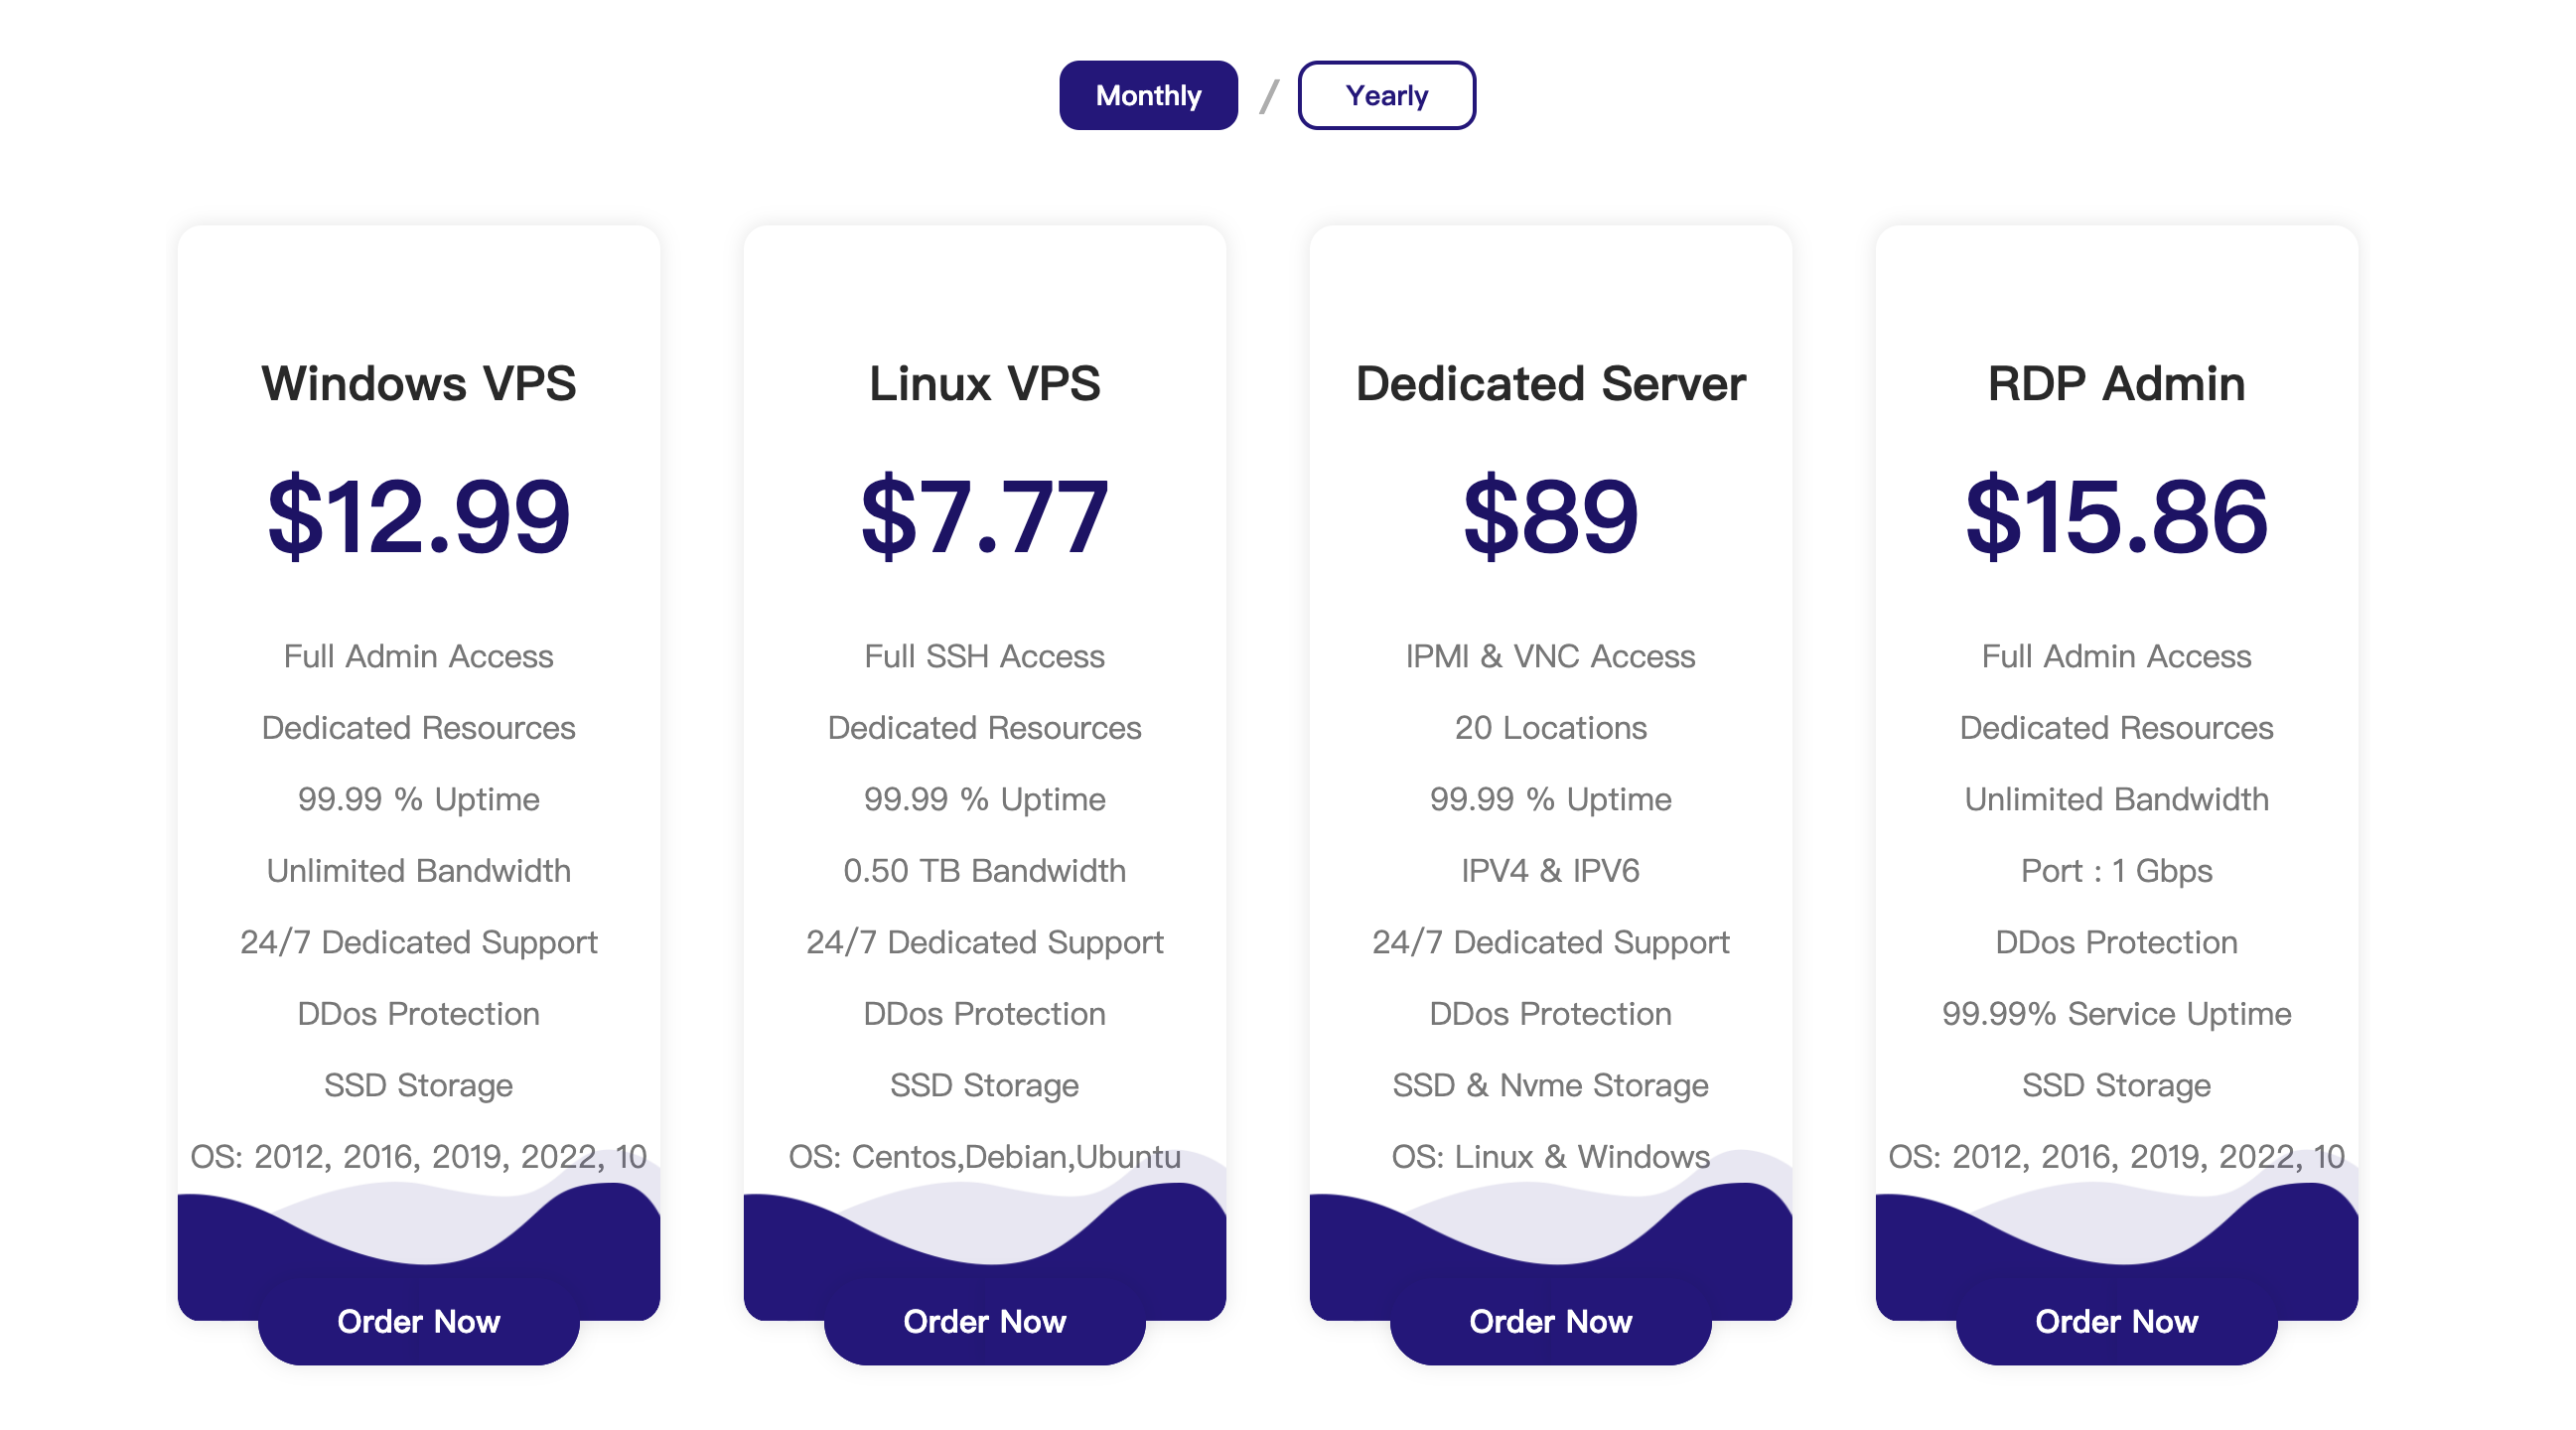Click the Dedicated Server plan title
Viewport: 2576px width, 1430px height.
coord(1550,384)
